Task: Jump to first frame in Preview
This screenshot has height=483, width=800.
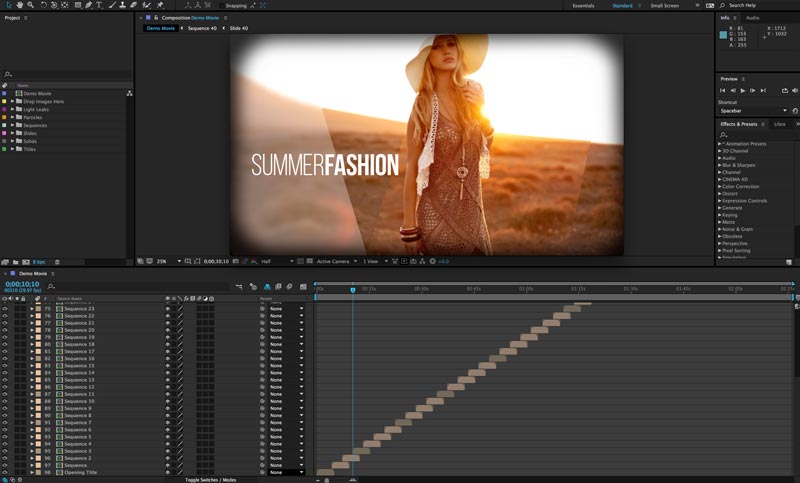Action: tap(722, 90)
